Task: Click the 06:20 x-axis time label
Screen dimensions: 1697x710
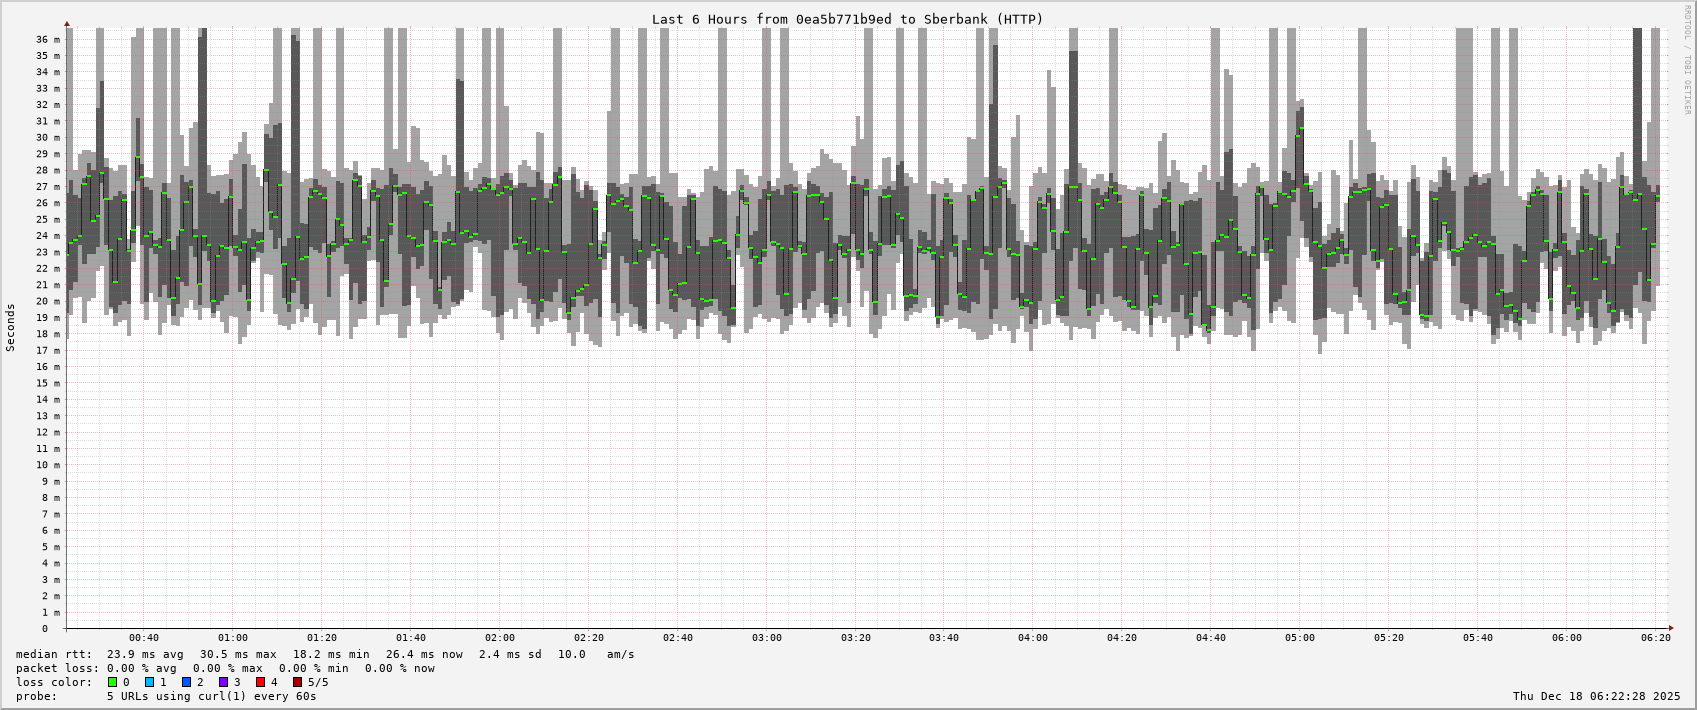Action: (x=1656, y=638)
